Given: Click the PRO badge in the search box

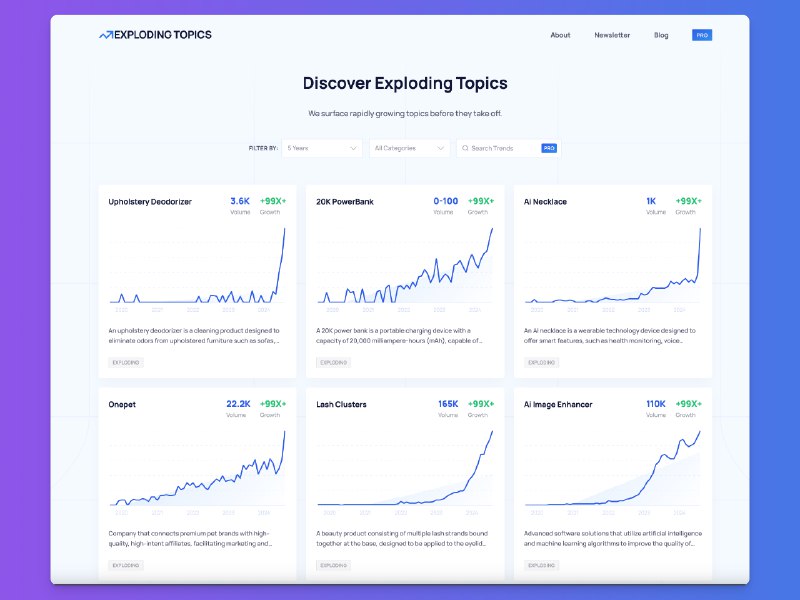Looking at the screenshot, I should 549,148.
